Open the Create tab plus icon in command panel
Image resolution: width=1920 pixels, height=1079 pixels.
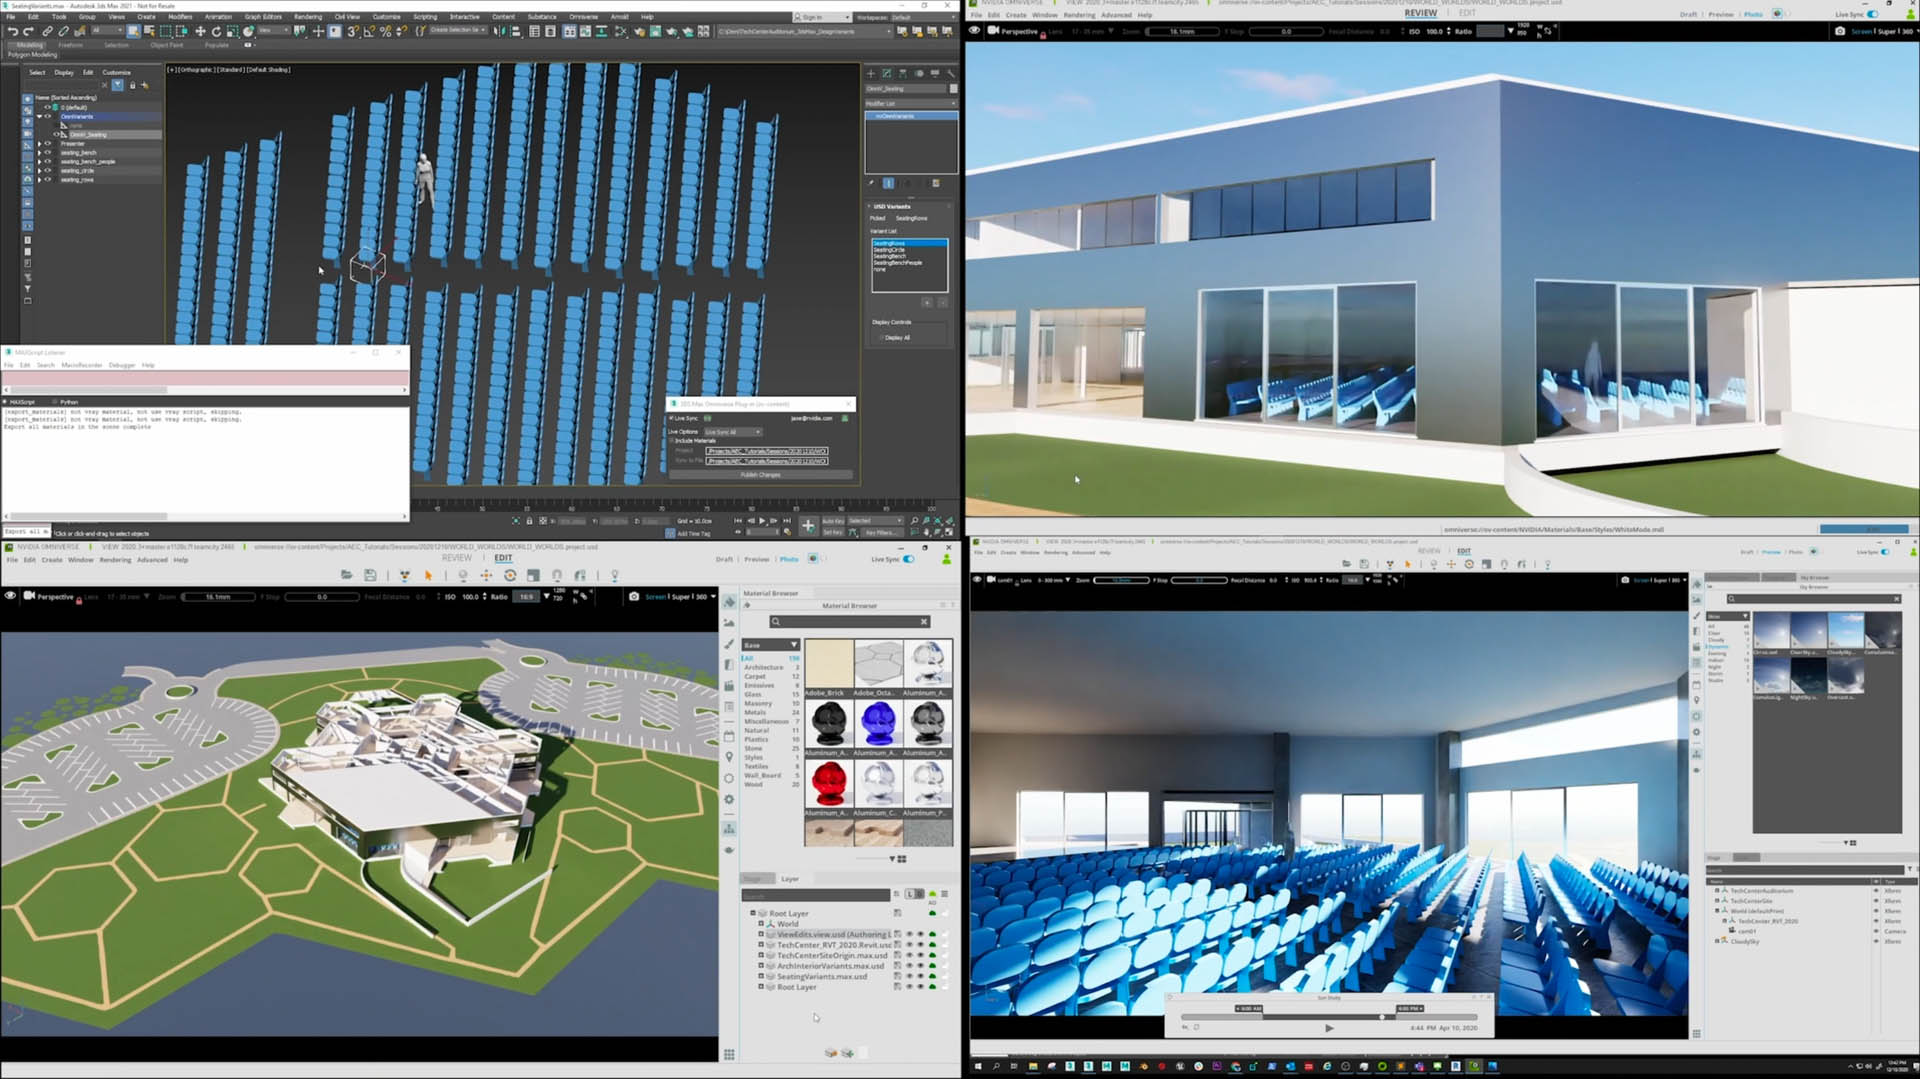click(870, 73)
